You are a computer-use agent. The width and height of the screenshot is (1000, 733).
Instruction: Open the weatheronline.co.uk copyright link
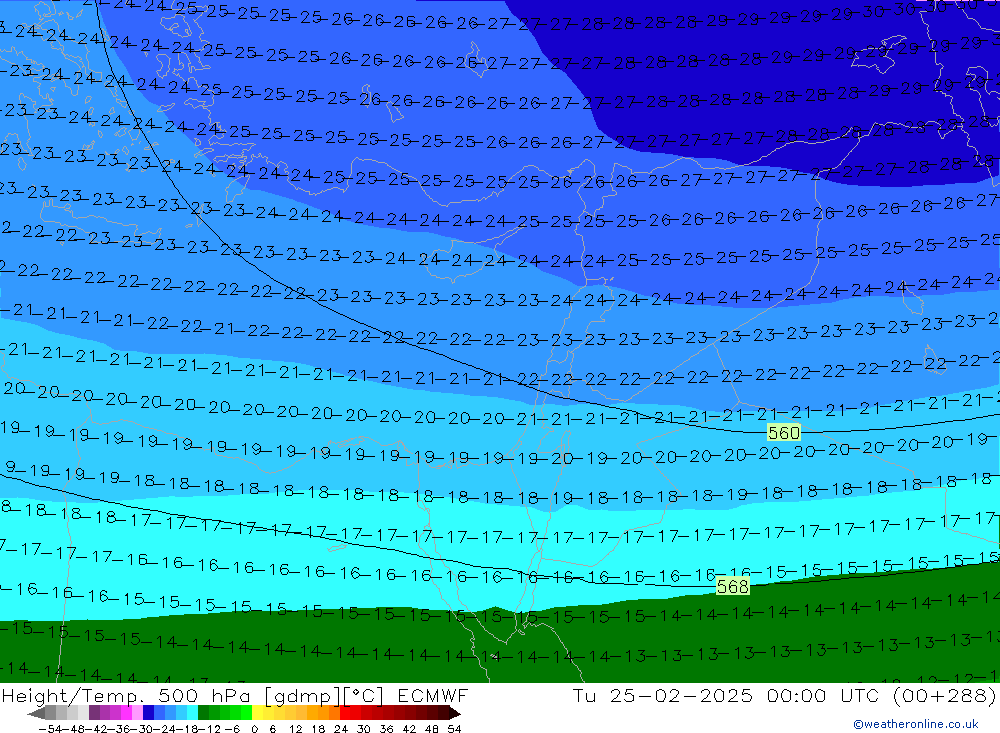[x=915, y=724]
